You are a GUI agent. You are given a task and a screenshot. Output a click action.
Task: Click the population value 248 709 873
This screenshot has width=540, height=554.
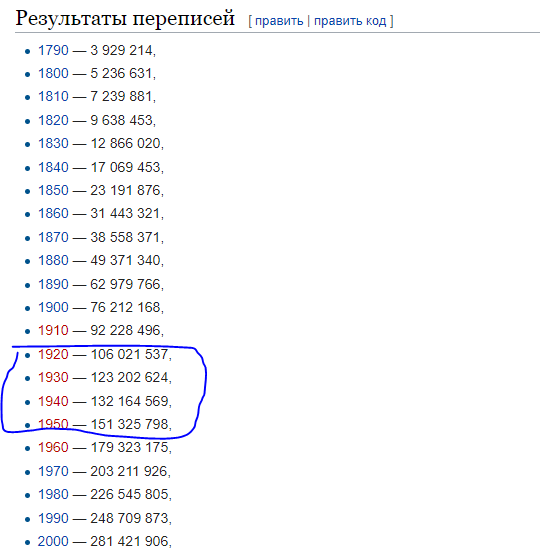pyautogui.click(x=129, y=518)
